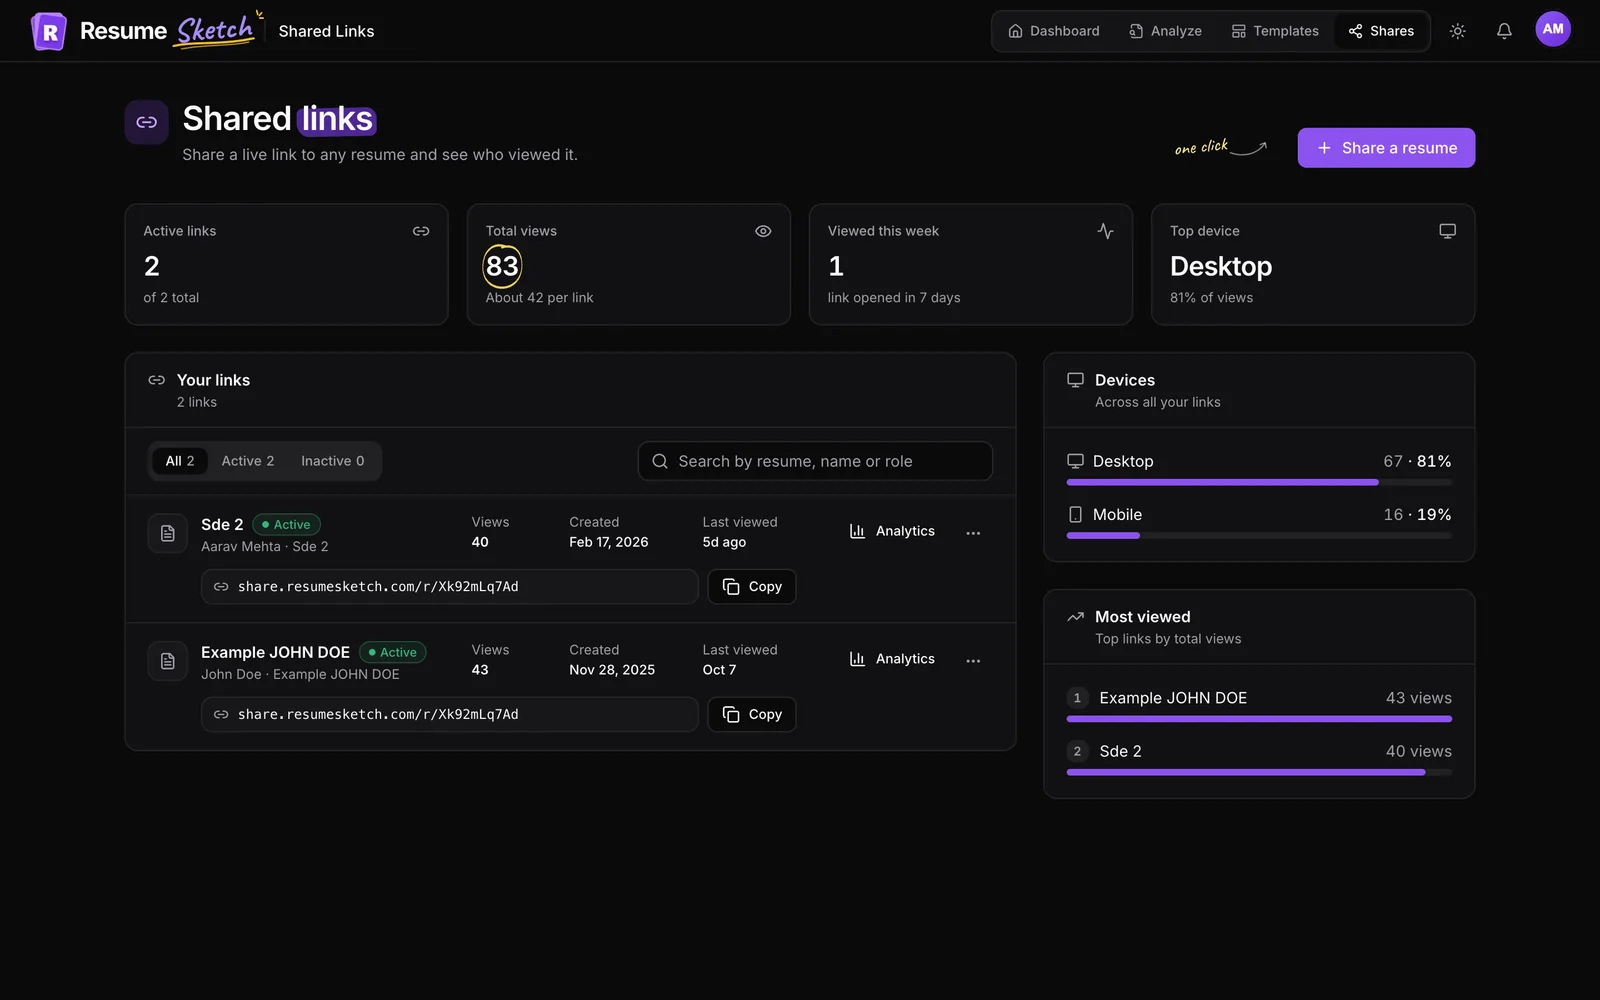Click the Resume Sketch logo icon
Screen dimensions: 1600x1000
49,31
